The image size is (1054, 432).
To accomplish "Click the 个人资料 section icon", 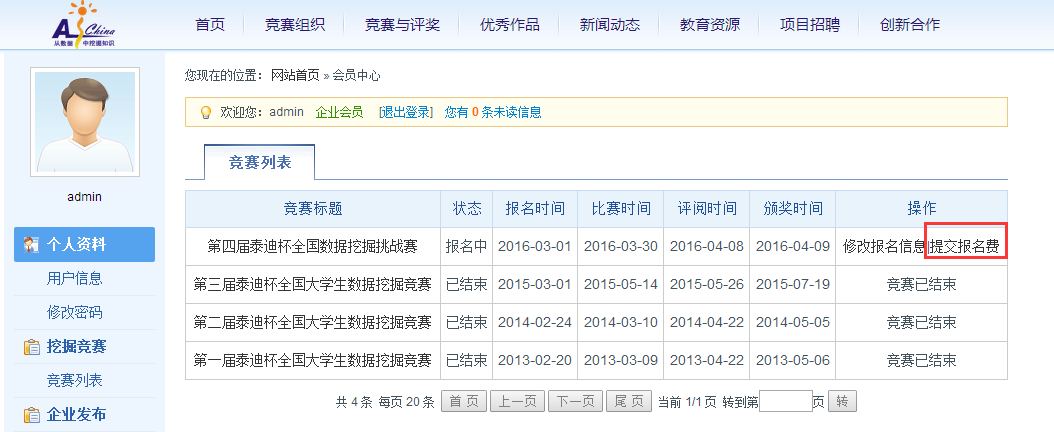I will click(31, 245).
